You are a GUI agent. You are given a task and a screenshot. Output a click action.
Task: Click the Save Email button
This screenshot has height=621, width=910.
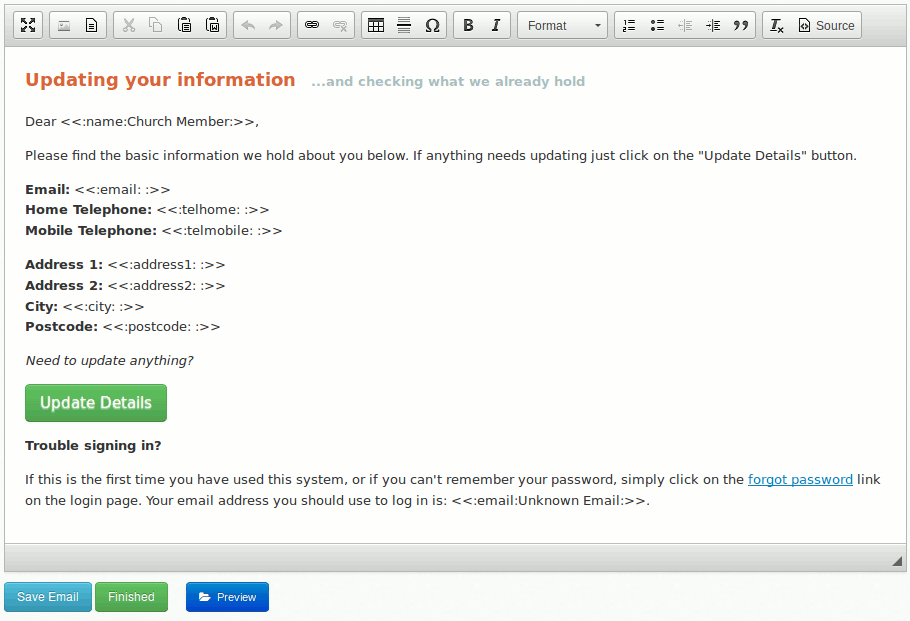pyautogui.click(x=48, y=597)
